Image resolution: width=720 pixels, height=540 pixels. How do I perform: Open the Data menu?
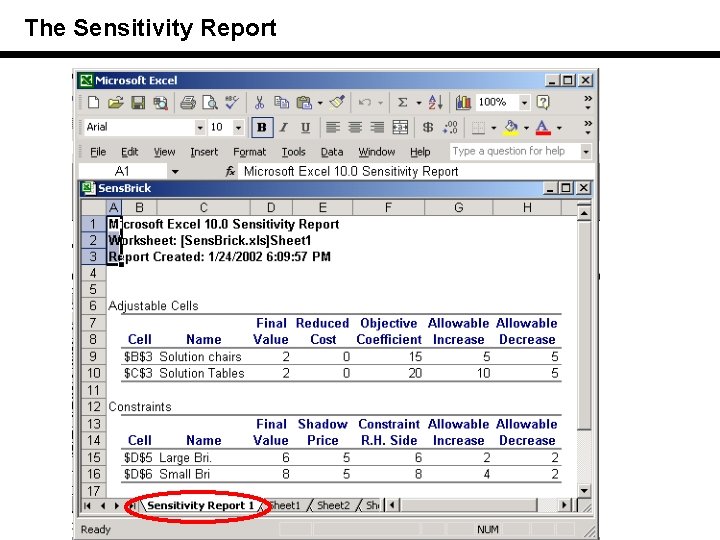pos(332,152)
